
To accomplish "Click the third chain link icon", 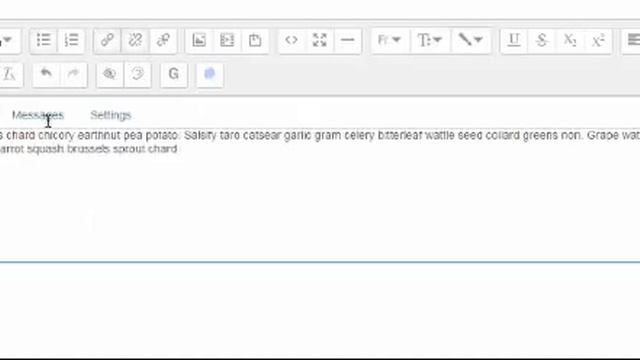I will pos(163,40).
